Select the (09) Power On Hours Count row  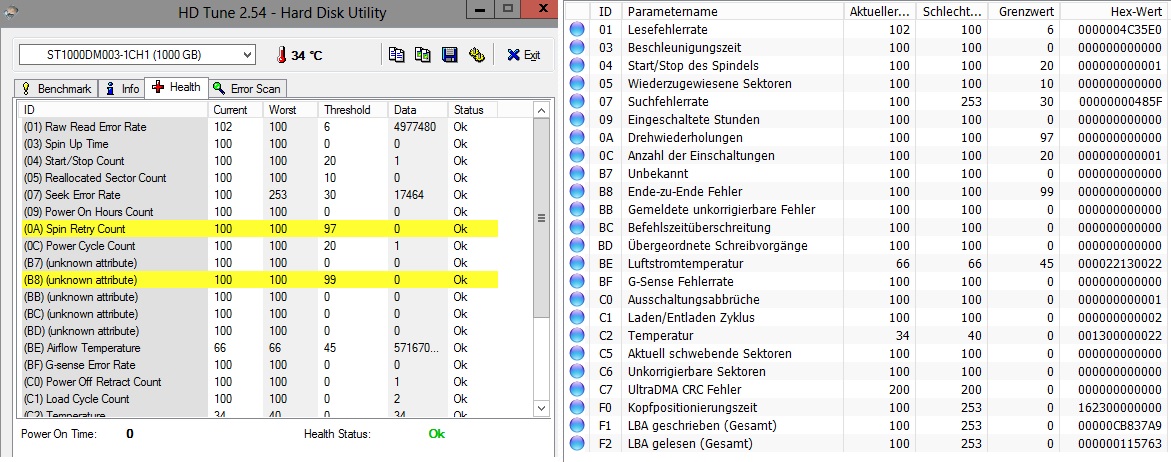coord(258,212)
